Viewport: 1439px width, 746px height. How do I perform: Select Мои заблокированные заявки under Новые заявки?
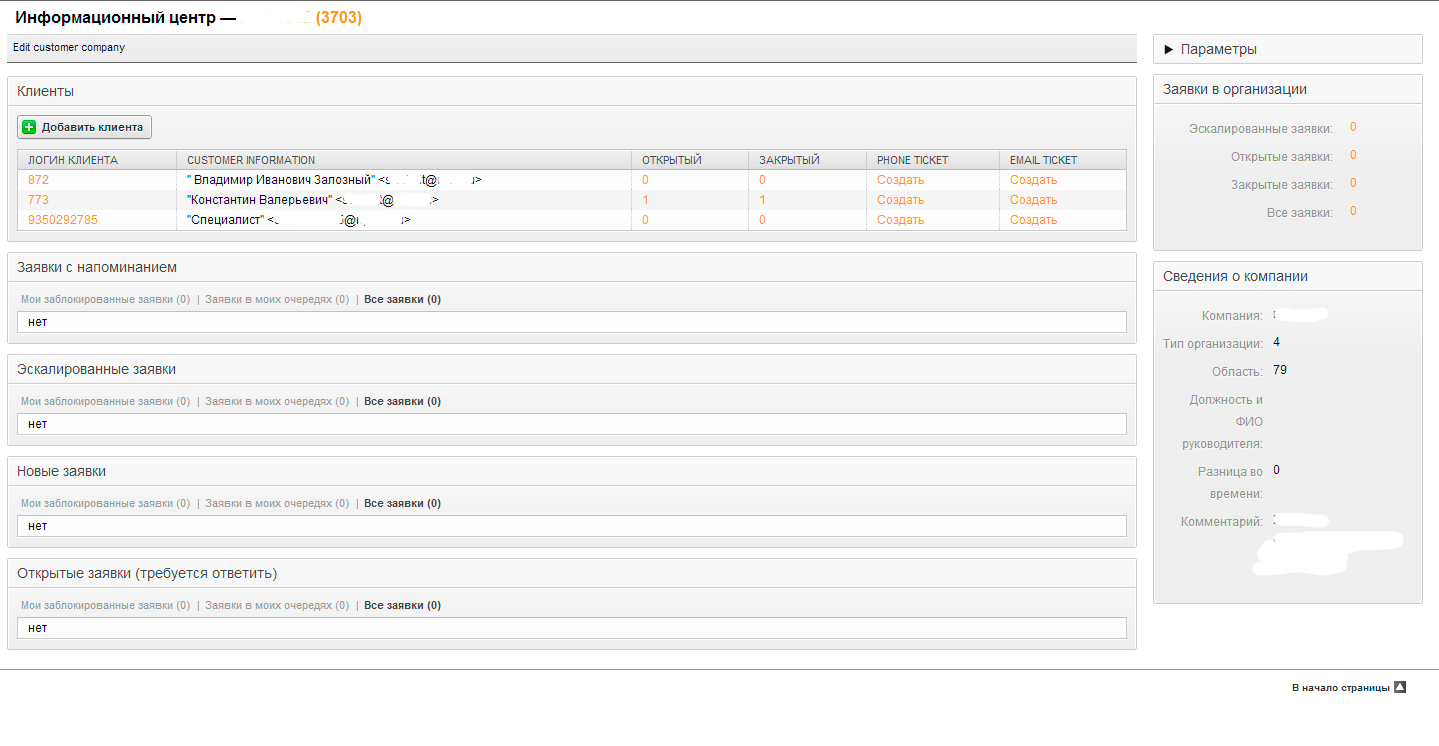pos(105,503)
